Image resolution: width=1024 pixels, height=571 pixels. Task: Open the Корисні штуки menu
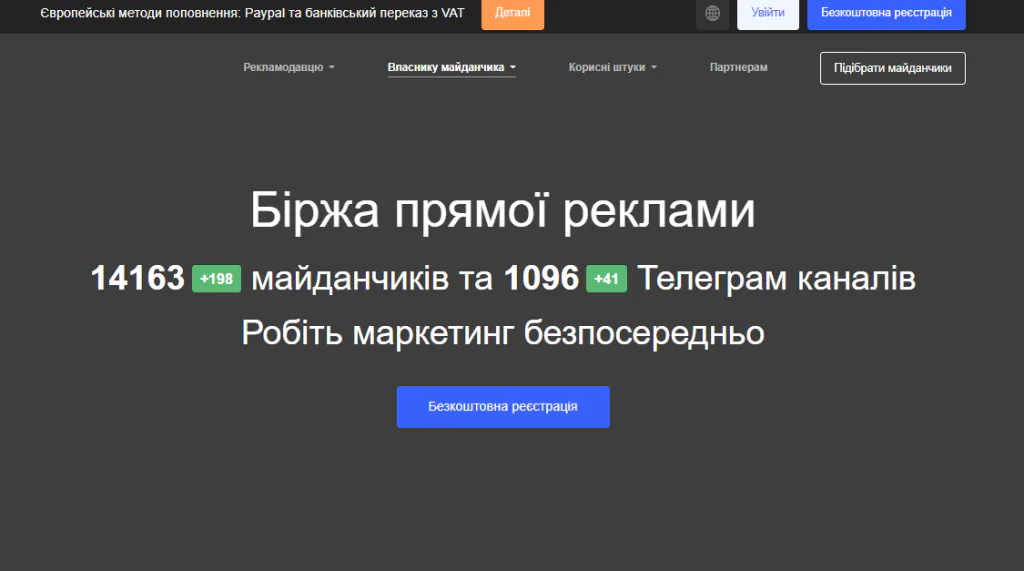[607, 67]
